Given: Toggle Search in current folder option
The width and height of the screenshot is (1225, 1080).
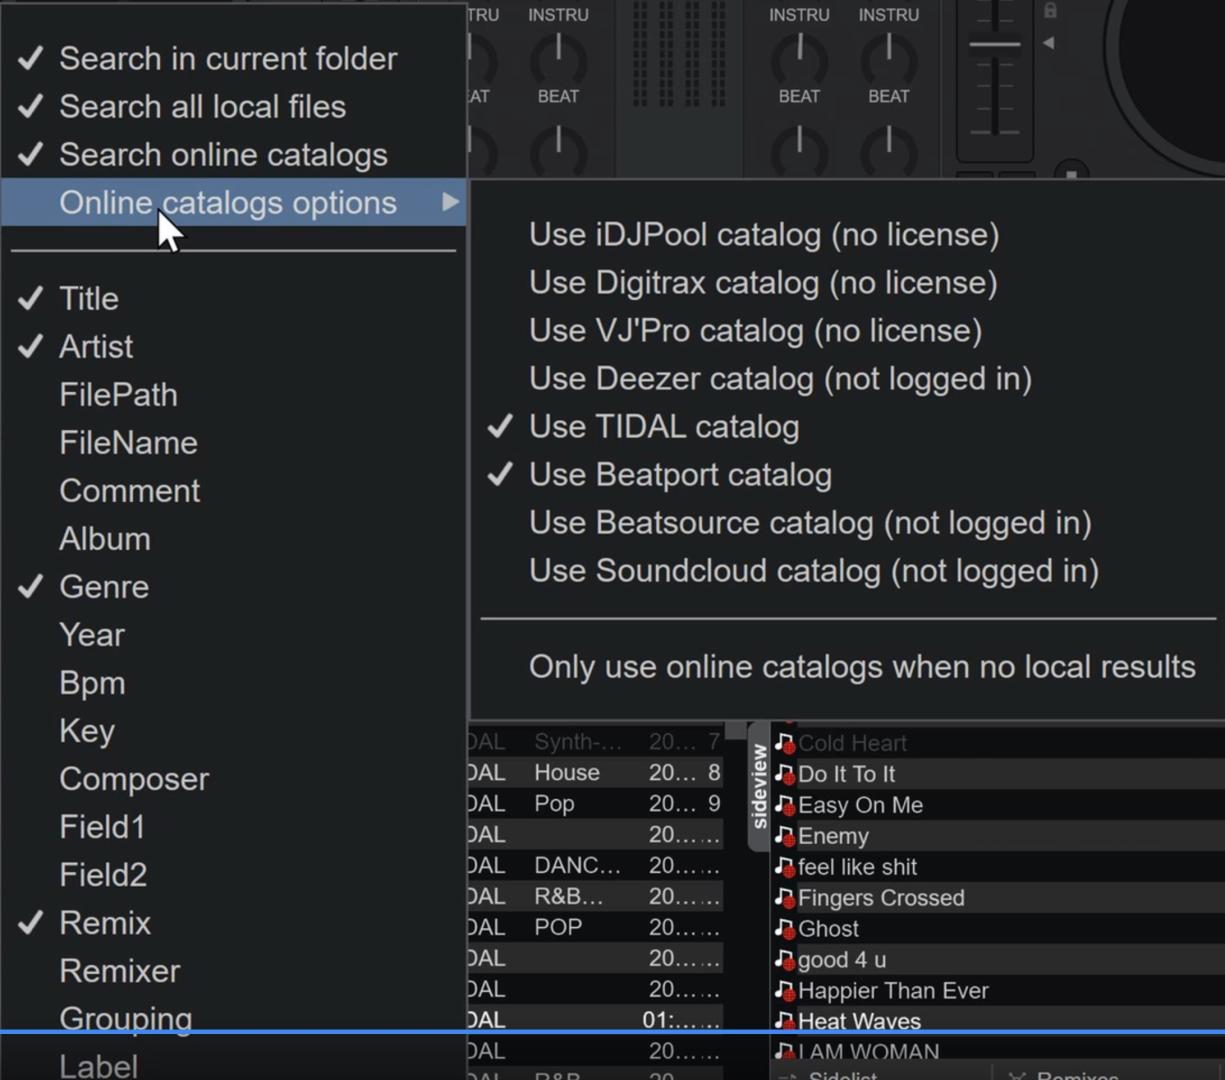Looking at the screenshot, I should [x=233, y=59].
